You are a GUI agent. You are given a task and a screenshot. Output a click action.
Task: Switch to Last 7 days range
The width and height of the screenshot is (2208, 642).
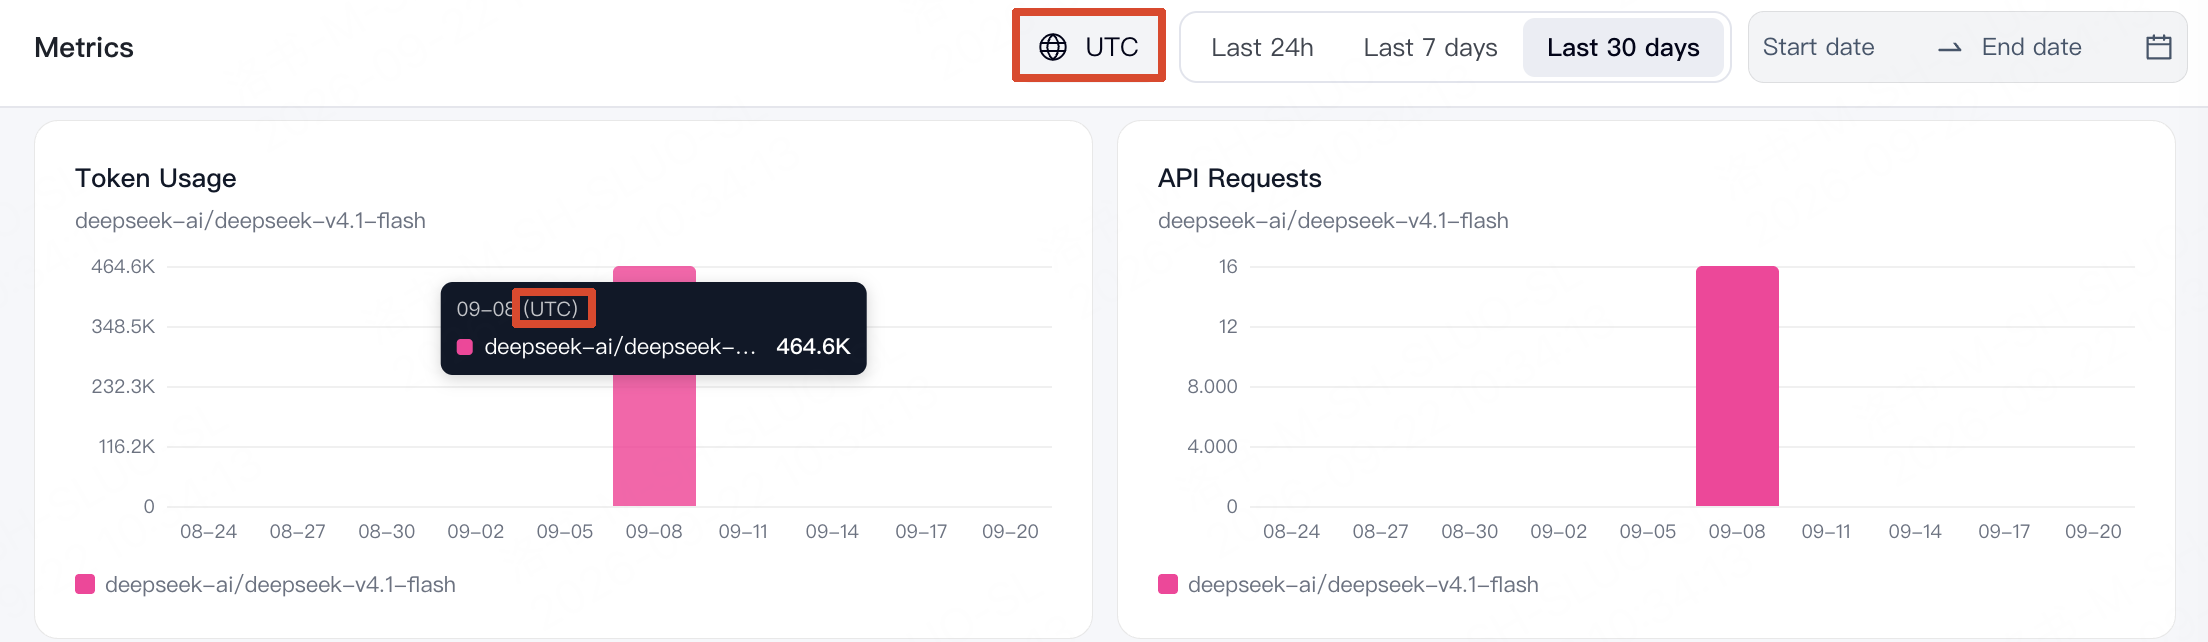[1430, 47]
